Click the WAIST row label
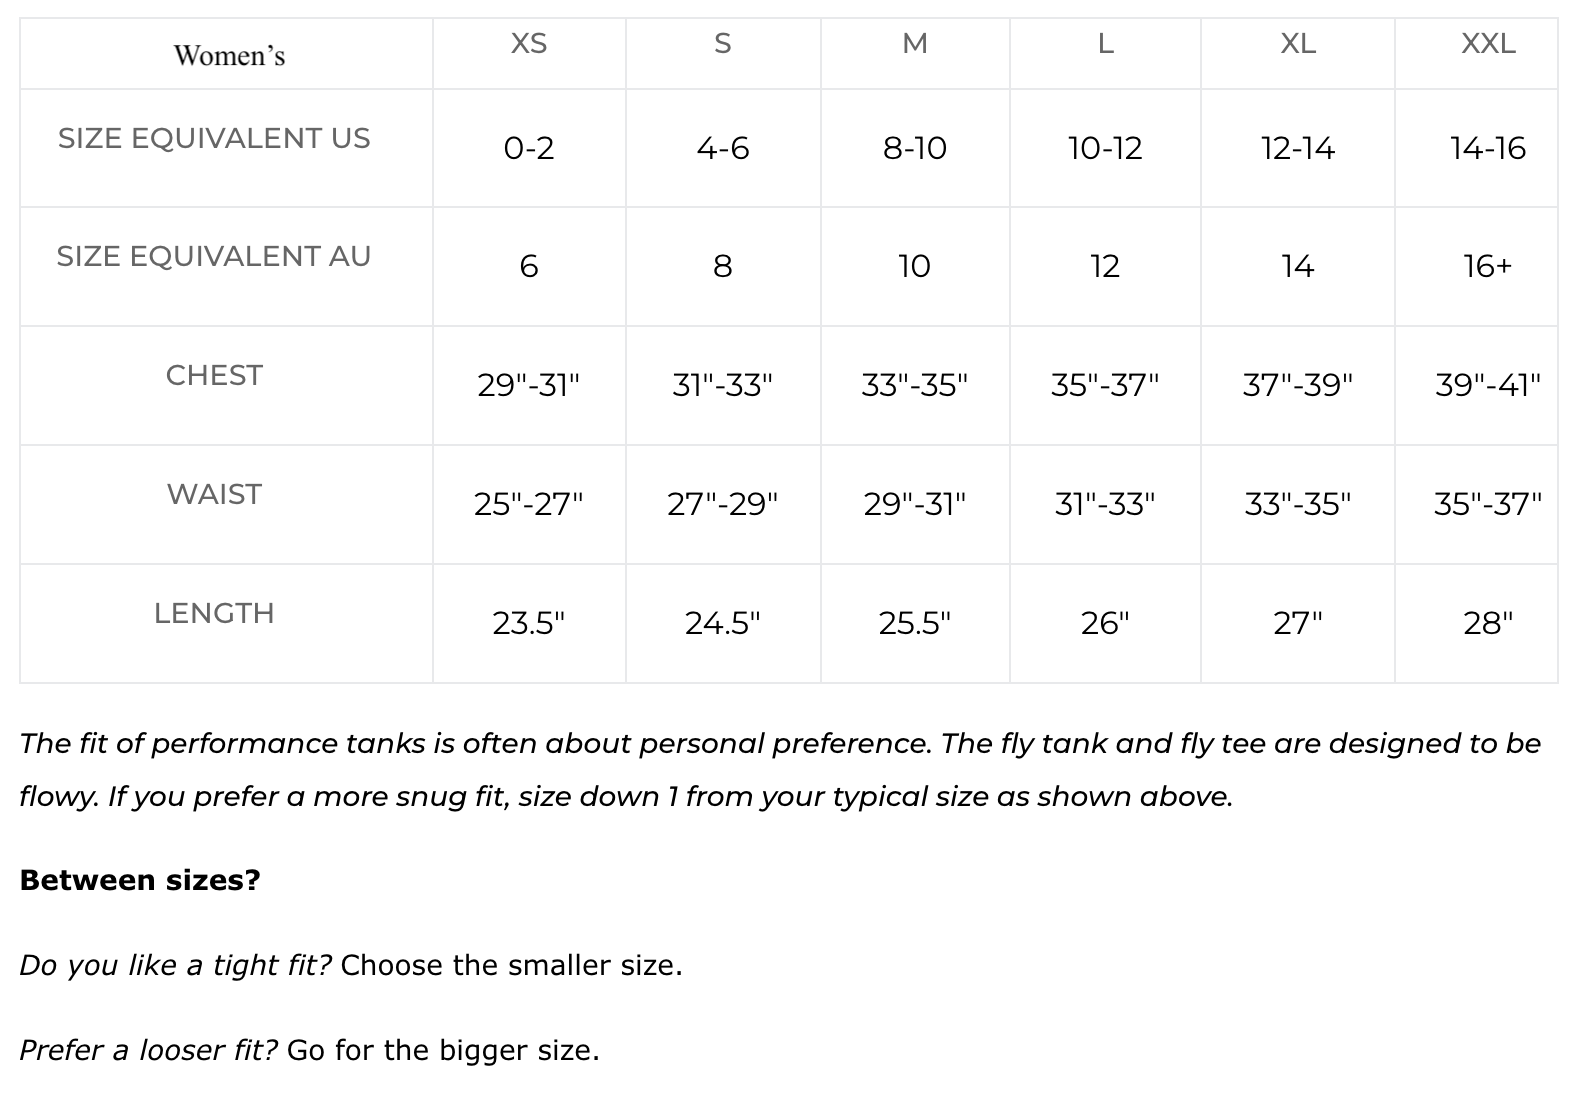 [214, 494]
